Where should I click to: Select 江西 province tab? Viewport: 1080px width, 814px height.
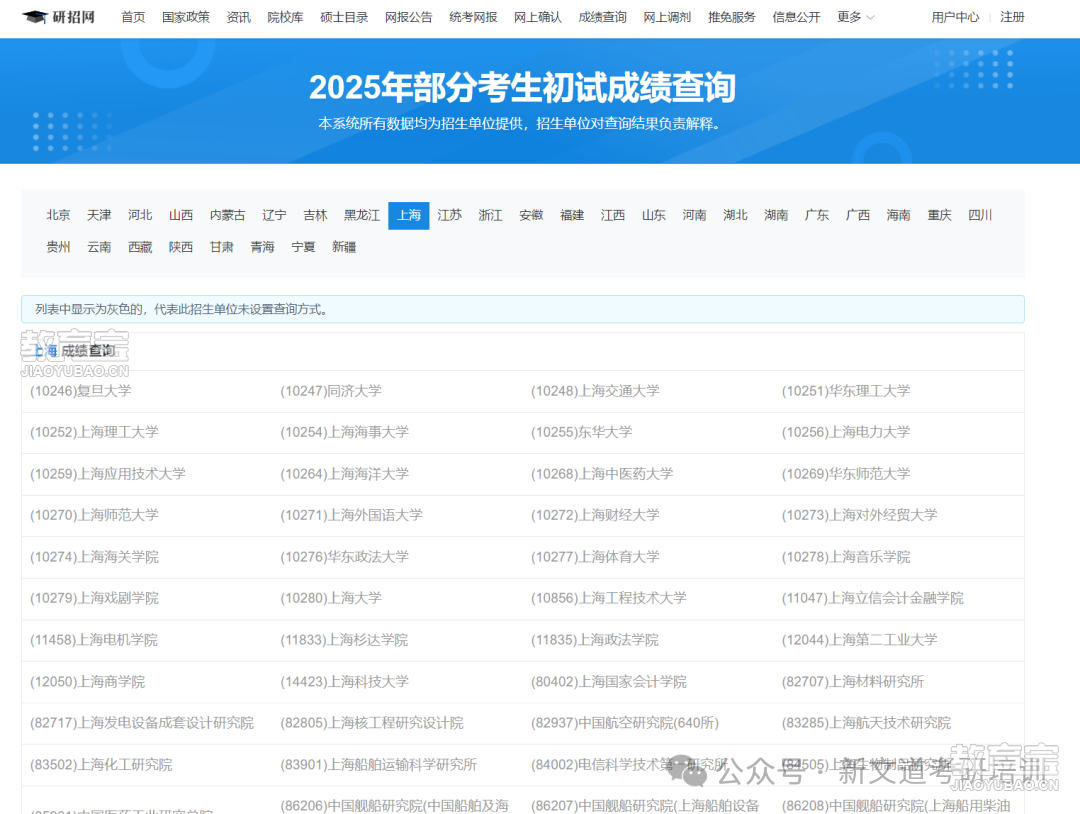(613, 215)
